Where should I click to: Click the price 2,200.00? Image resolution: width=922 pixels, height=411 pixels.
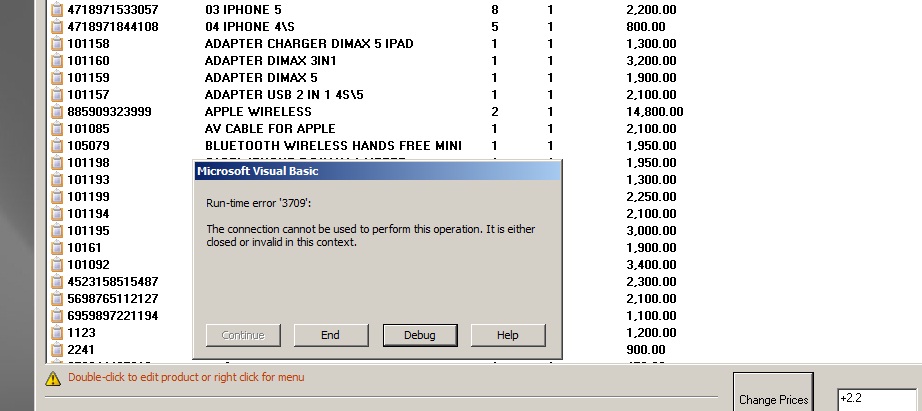point(652,9)
